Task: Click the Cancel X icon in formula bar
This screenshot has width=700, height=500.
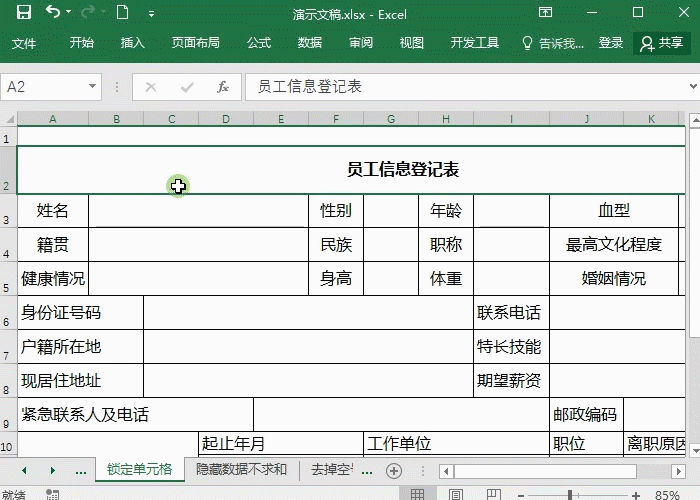Action: (151, 87)
